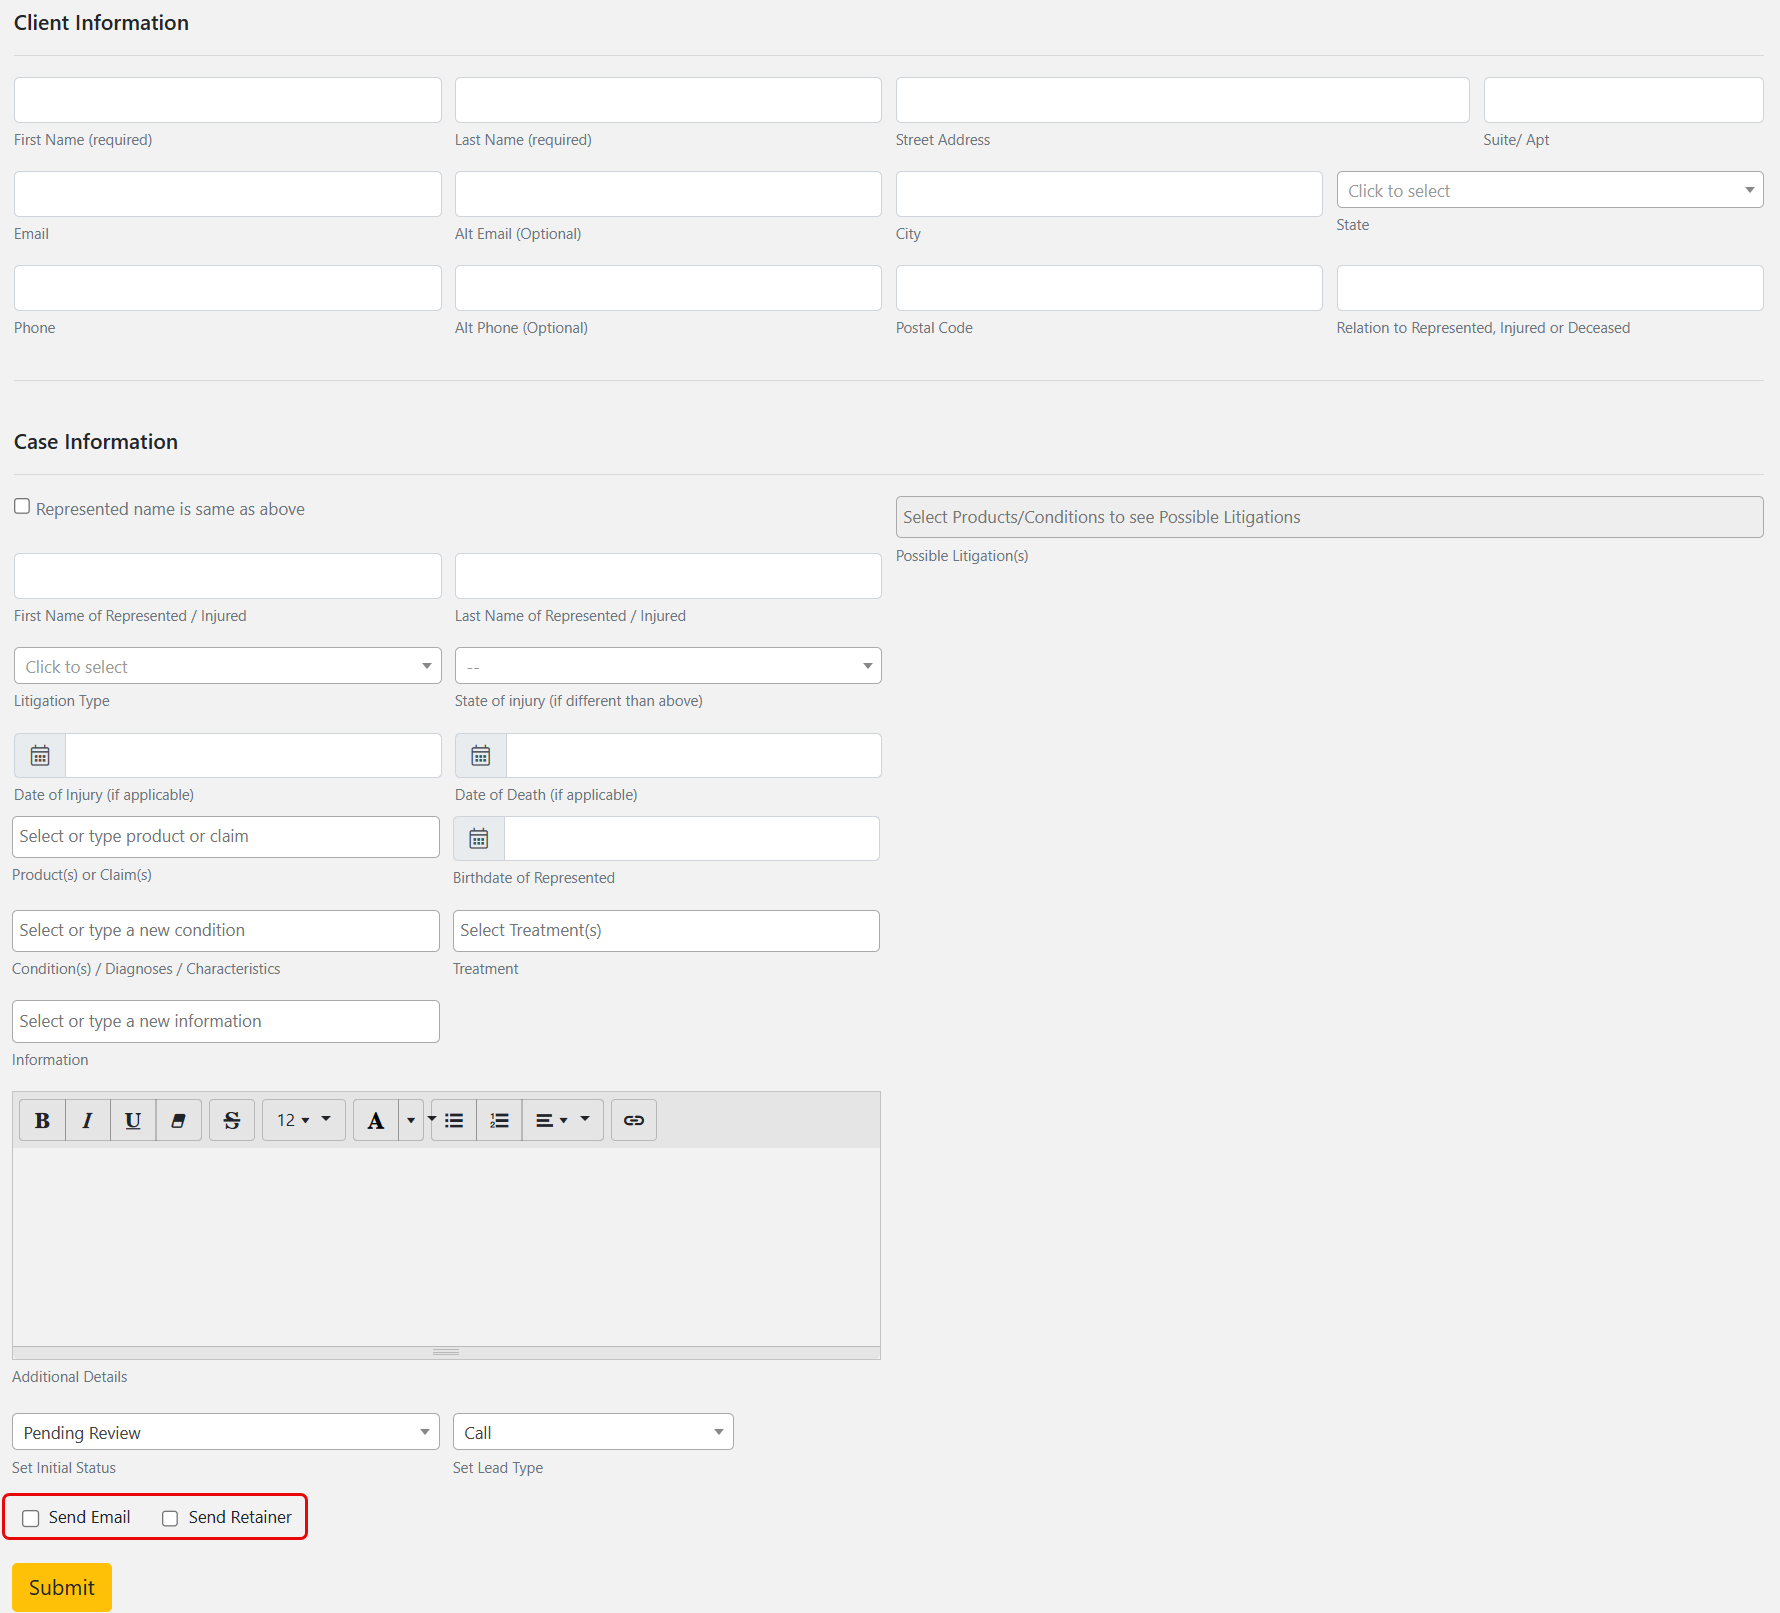
Task: Open the Date of Injury calendar picker
Action: coord(40,756)
